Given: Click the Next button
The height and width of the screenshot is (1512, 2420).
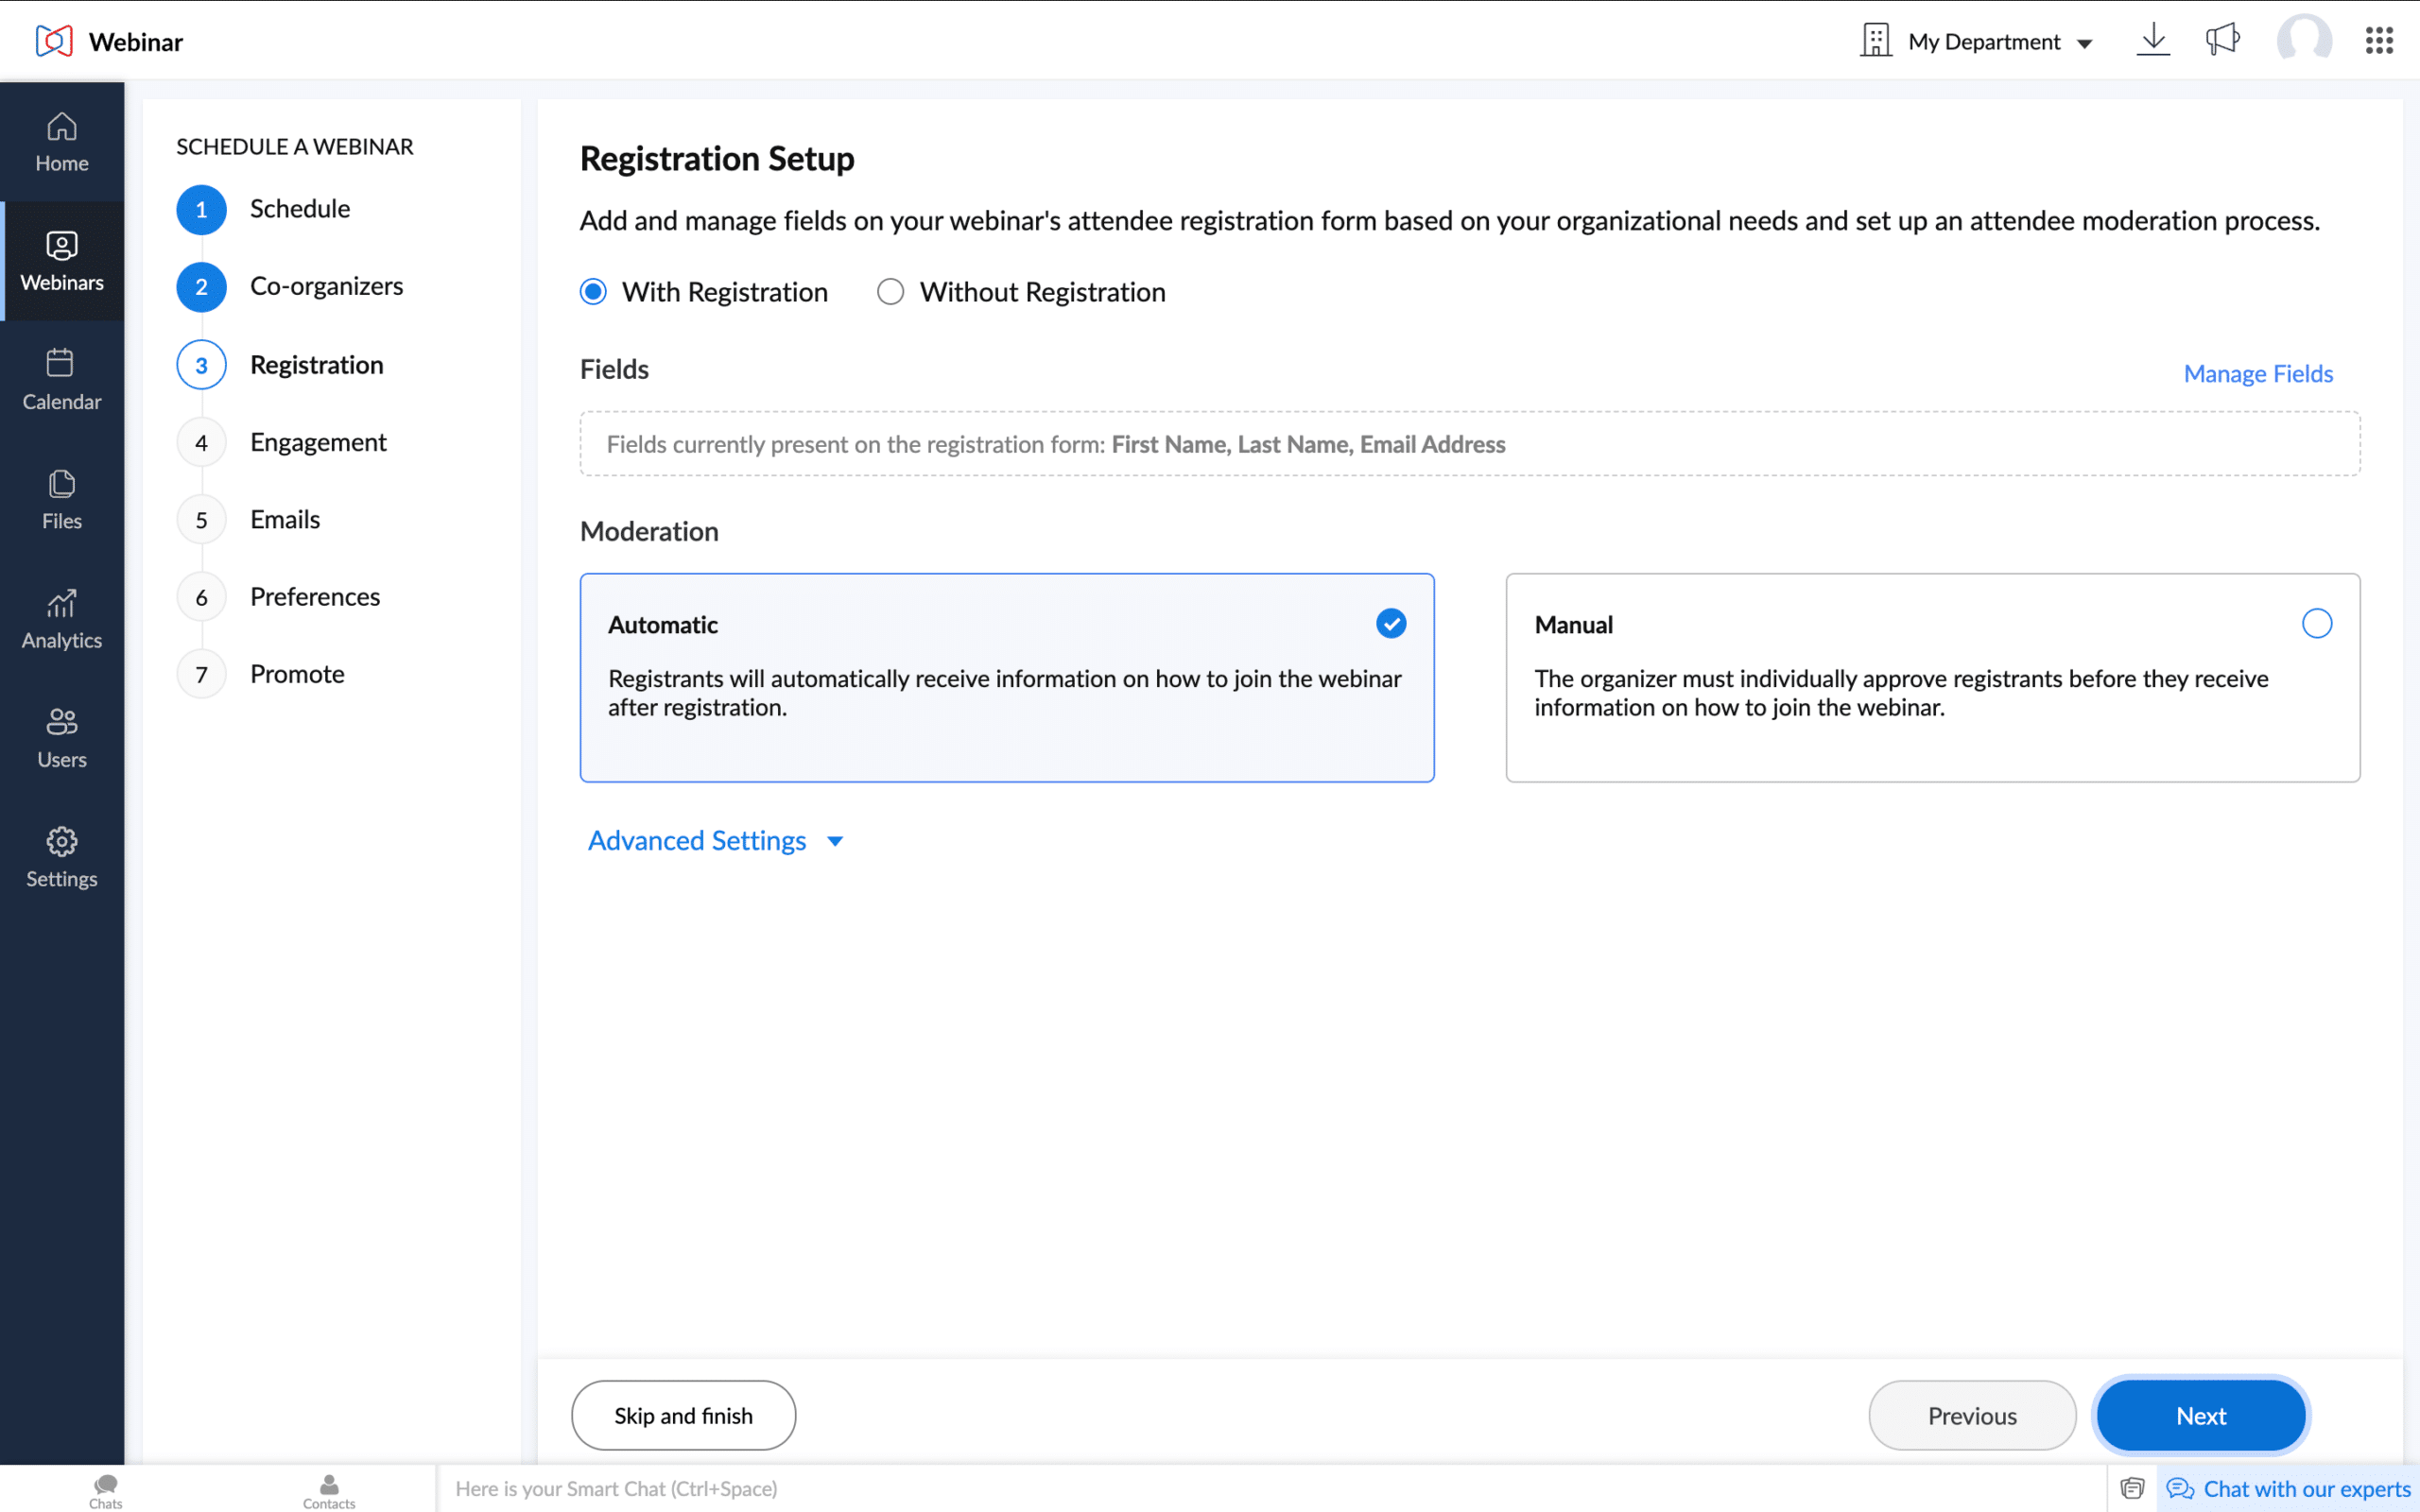Looking at the screenshot, I should [2199, 1415].
